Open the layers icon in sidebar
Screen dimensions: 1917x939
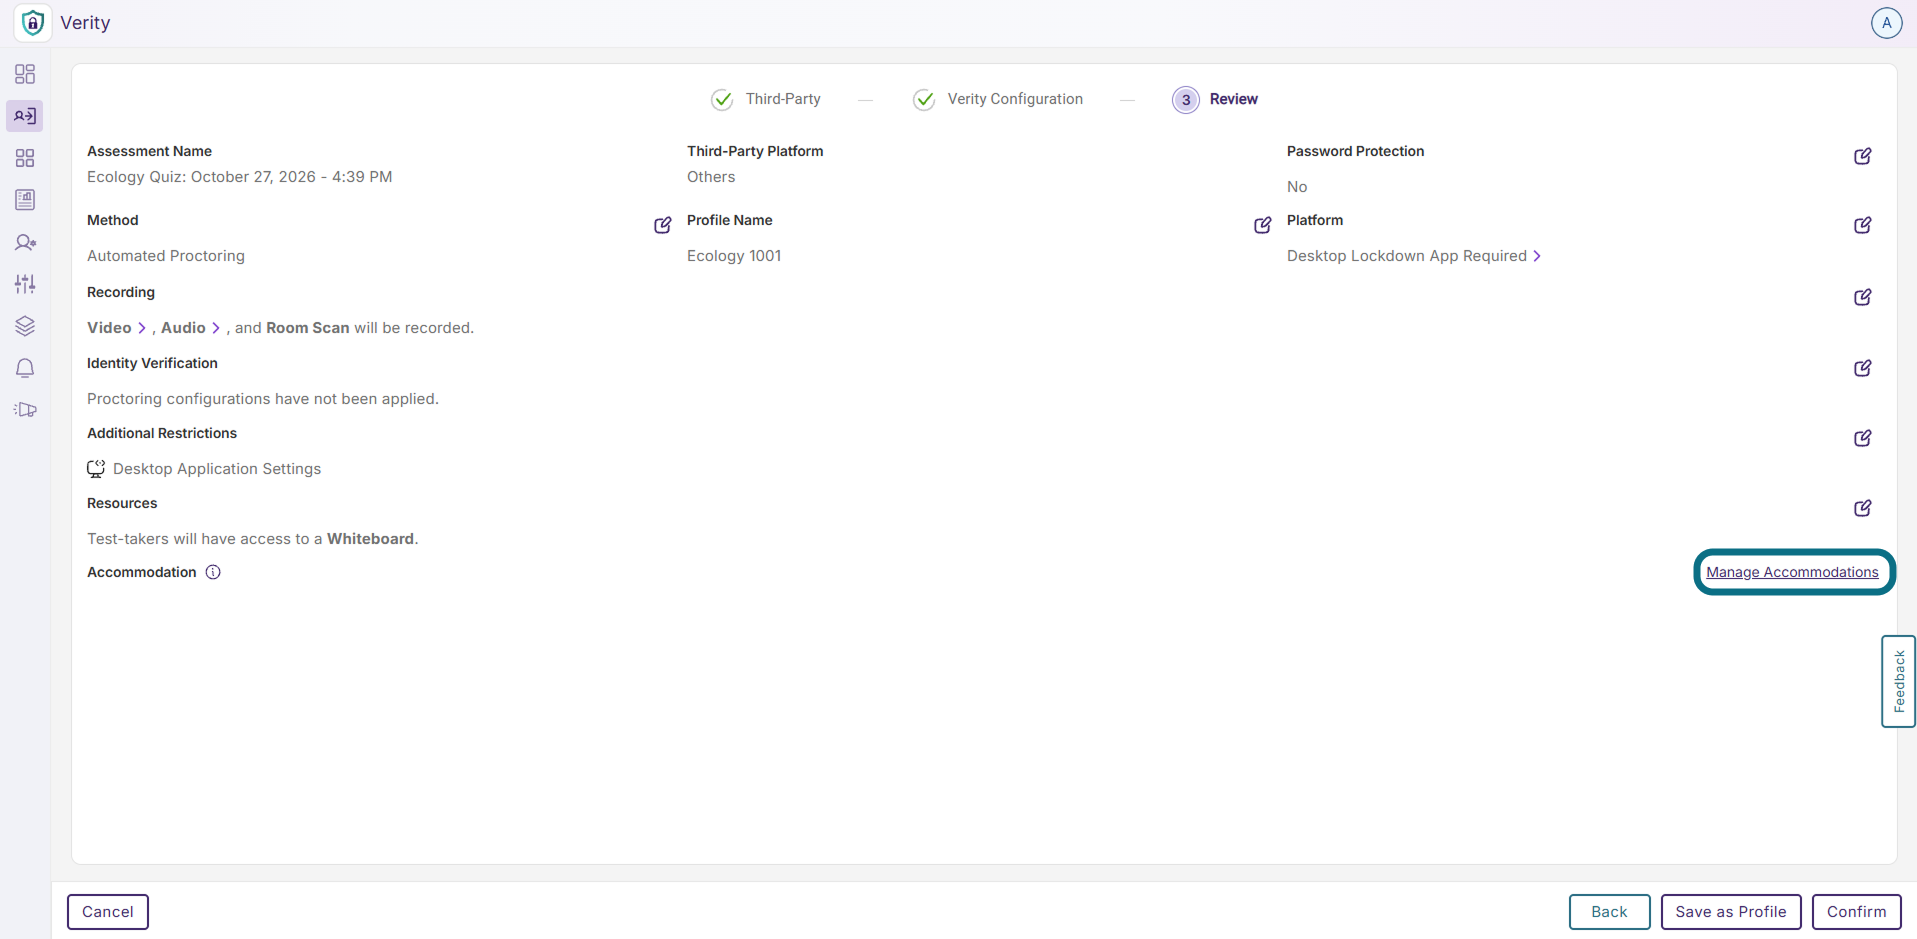(x=25, y=326)
